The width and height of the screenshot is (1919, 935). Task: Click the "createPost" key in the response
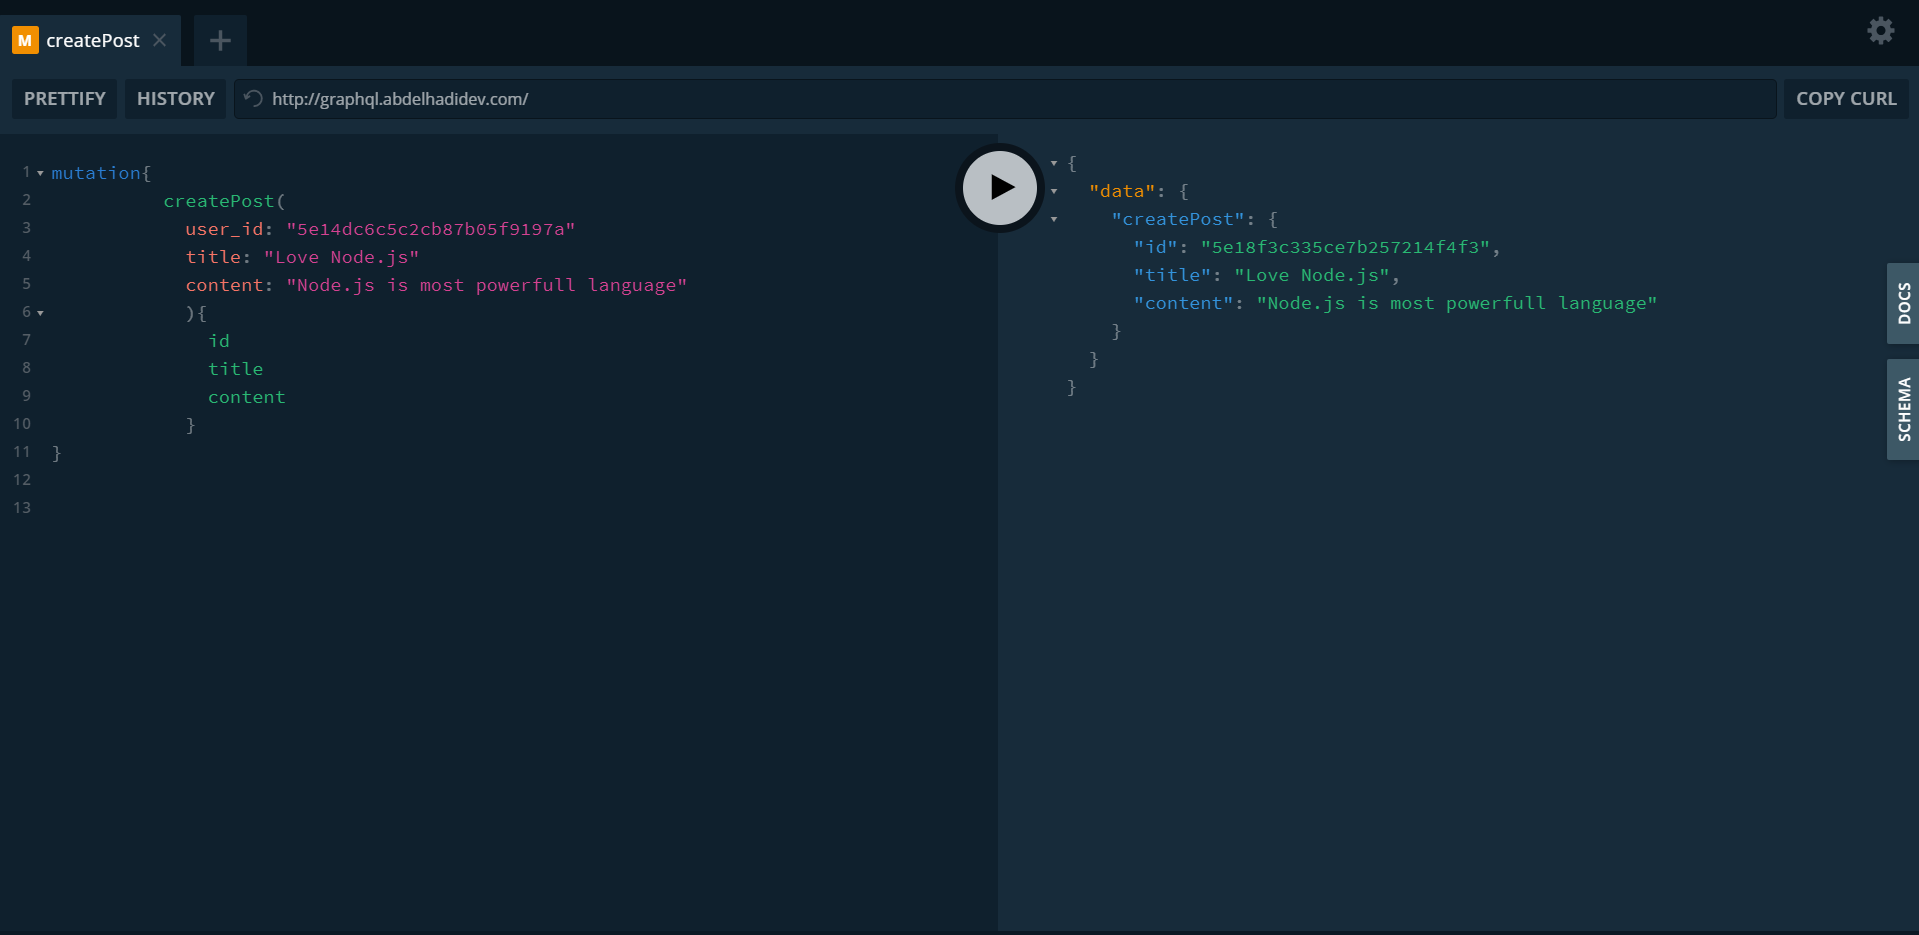point(1178,219)
